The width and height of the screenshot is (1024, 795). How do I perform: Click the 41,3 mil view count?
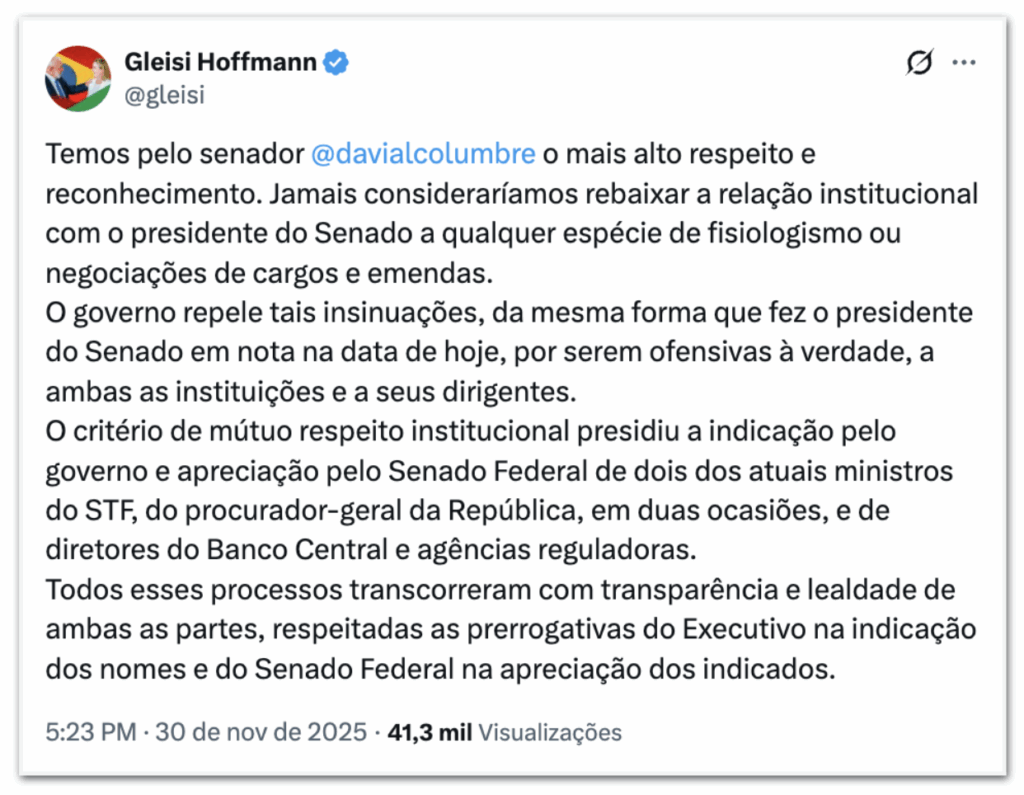428,732
